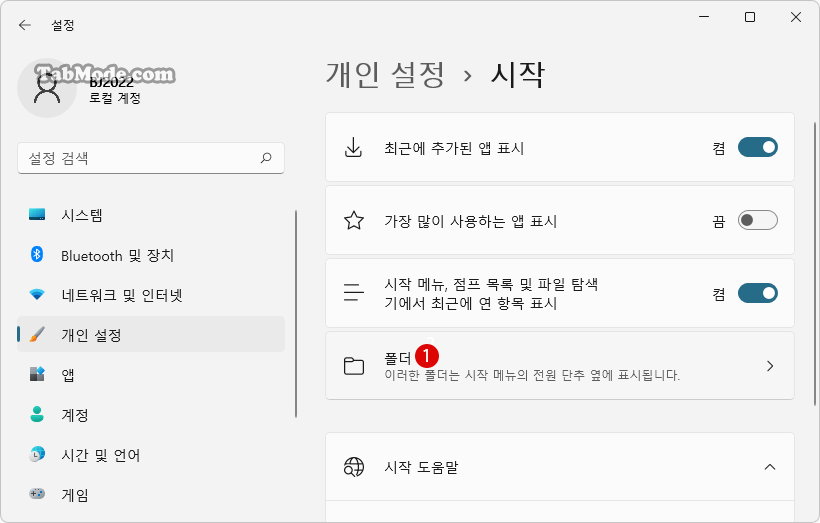Click 최근에 추가된 앱 표시 label

454,148
